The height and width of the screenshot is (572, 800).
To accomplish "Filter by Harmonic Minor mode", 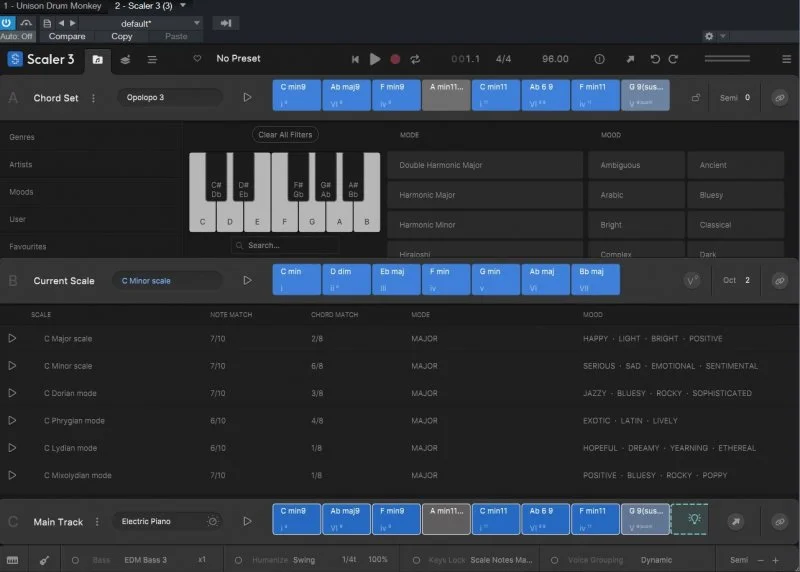I will 485,225.
